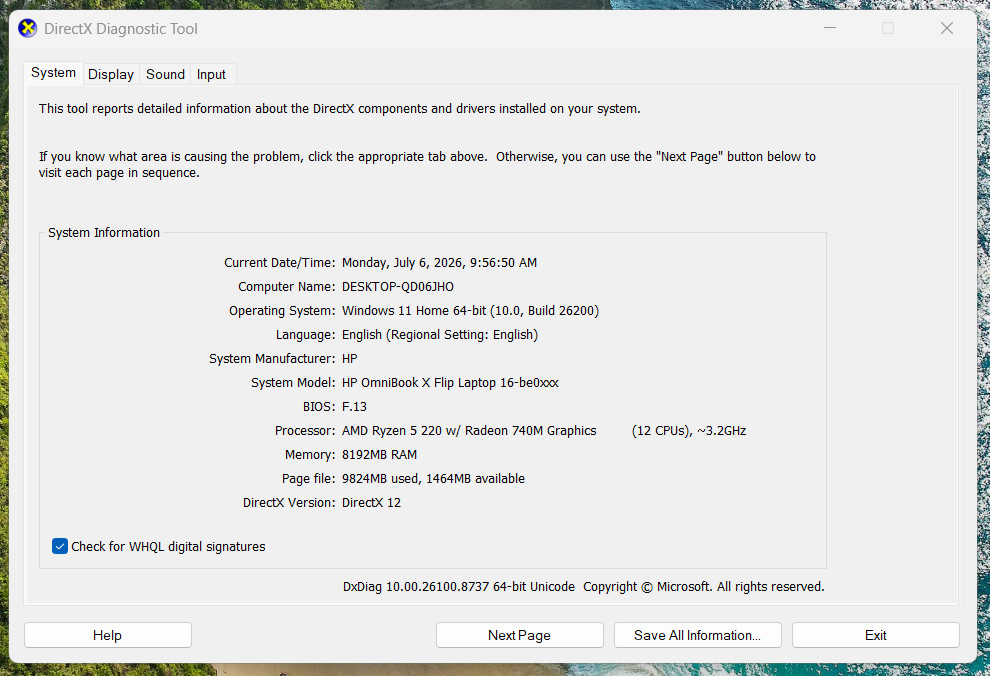990x676 pixels.
Task: Click the system model HP OmniBook value
Action: (450, 382)
